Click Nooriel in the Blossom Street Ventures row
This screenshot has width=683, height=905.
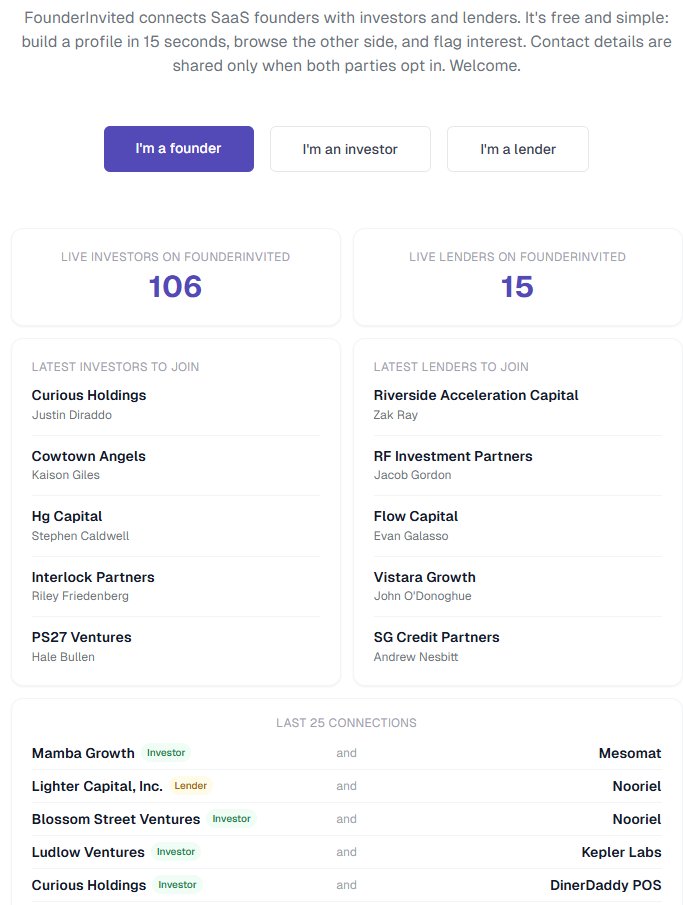(637, 819)
